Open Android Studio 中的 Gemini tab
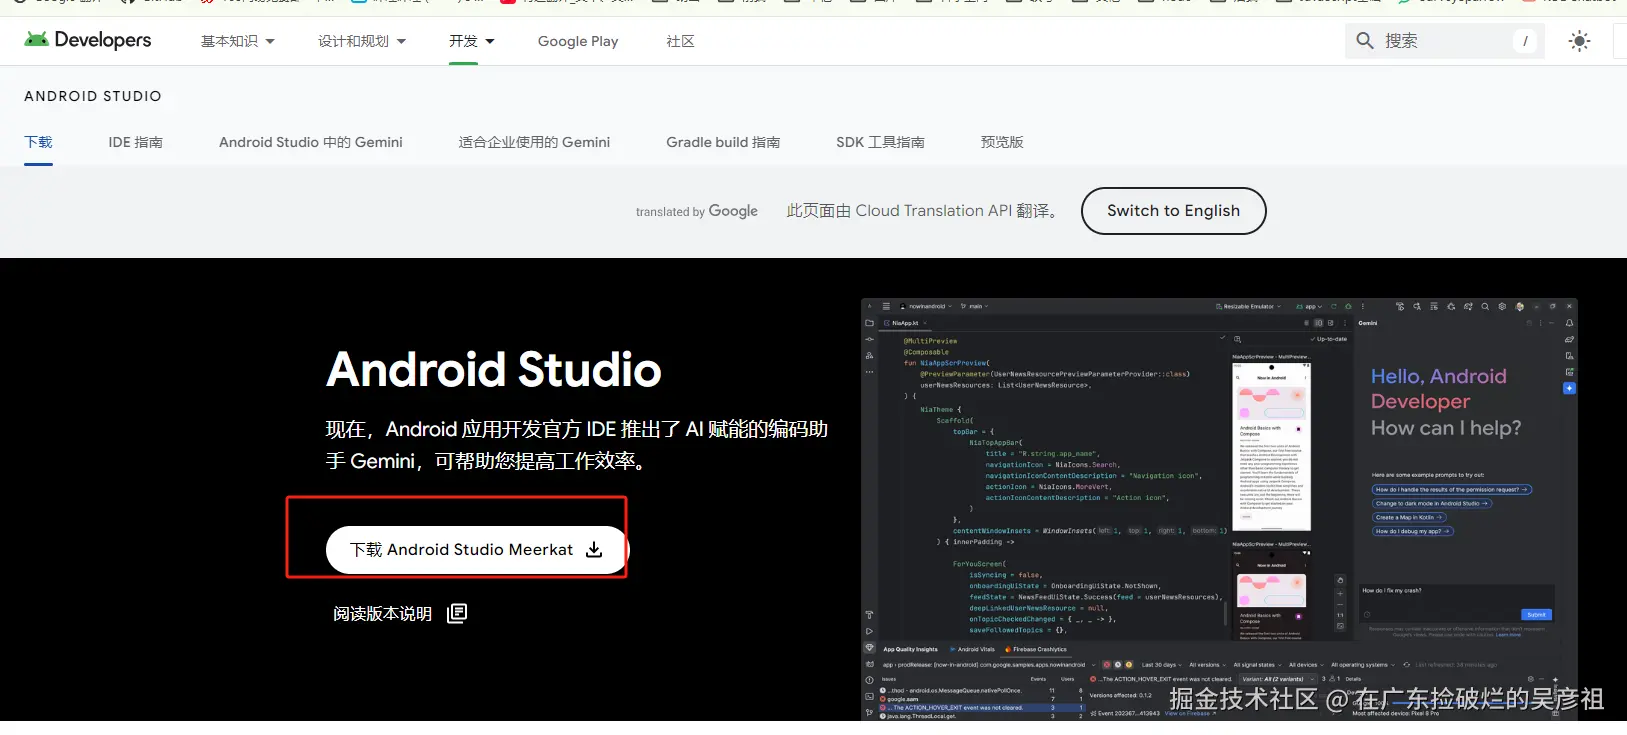Screen dimensions: 1627x735 coord(311,142)
